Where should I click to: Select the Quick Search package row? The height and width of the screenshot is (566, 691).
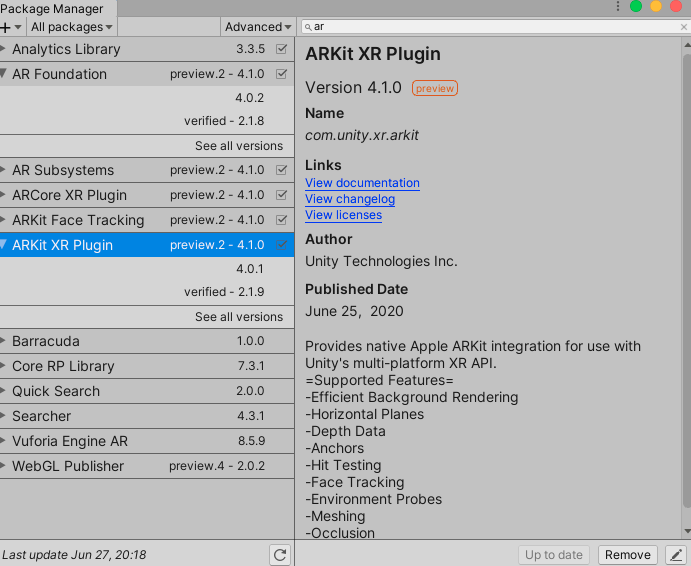(x=147, y=391)
